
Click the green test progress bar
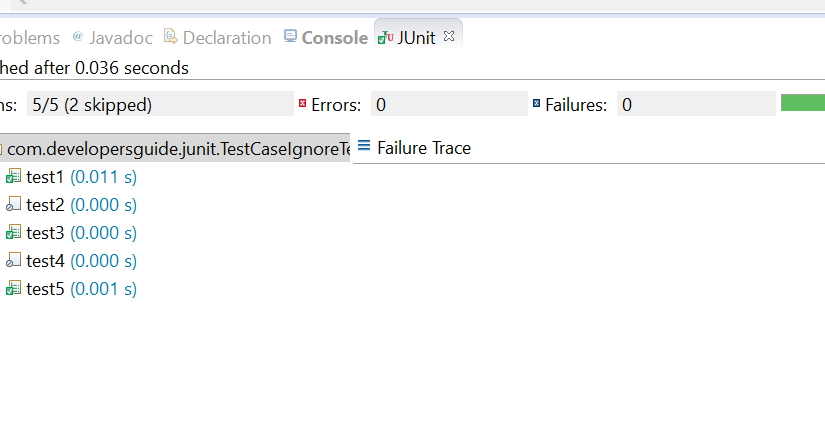coord(802,103)
